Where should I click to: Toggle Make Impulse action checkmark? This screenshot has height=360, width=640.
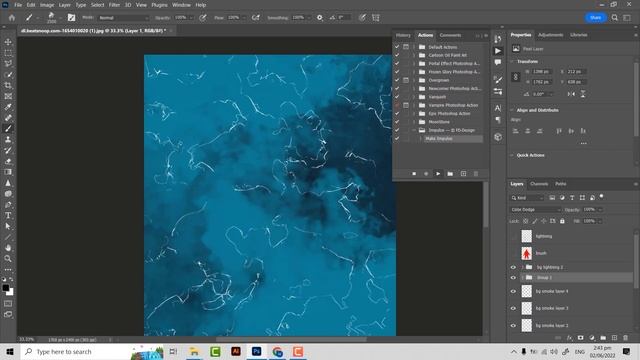(397, 139)
